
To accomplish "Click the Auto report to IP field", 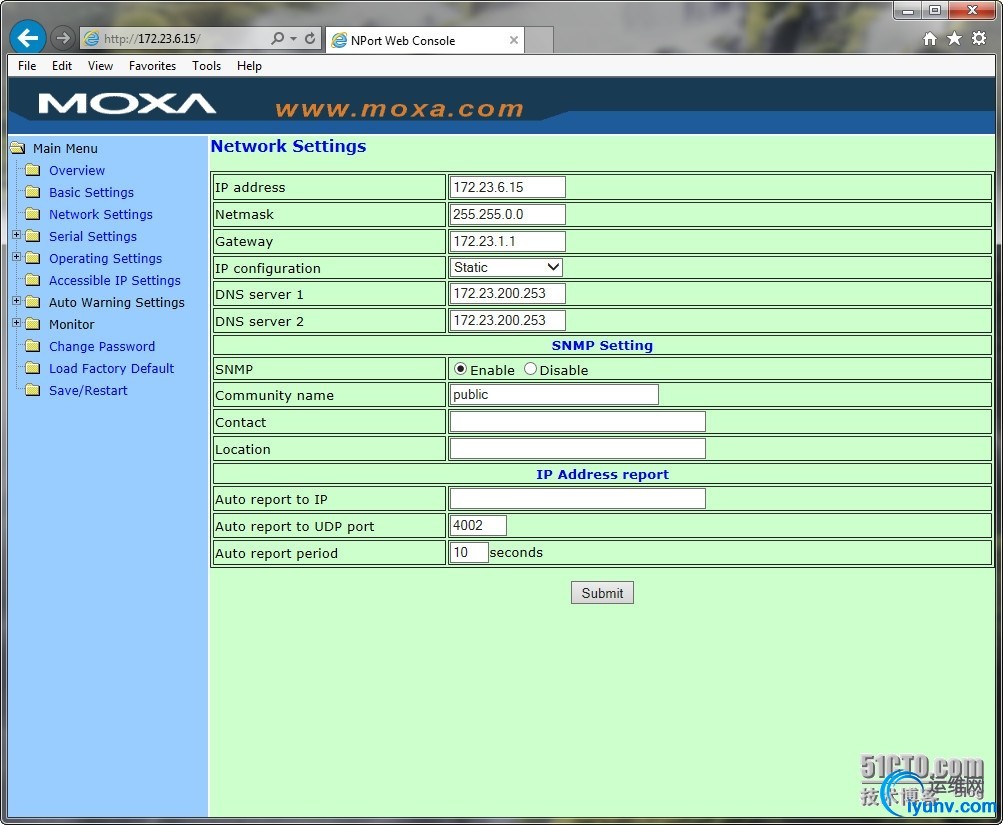I will (578, 498).
